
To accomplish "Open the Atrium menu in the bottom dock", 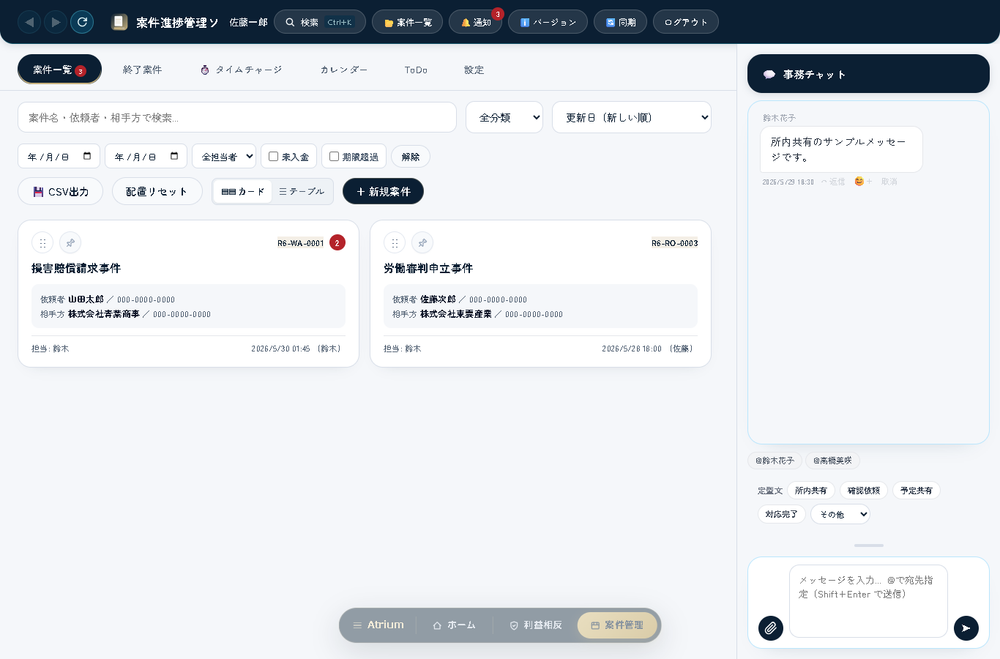I will point(378,625).
